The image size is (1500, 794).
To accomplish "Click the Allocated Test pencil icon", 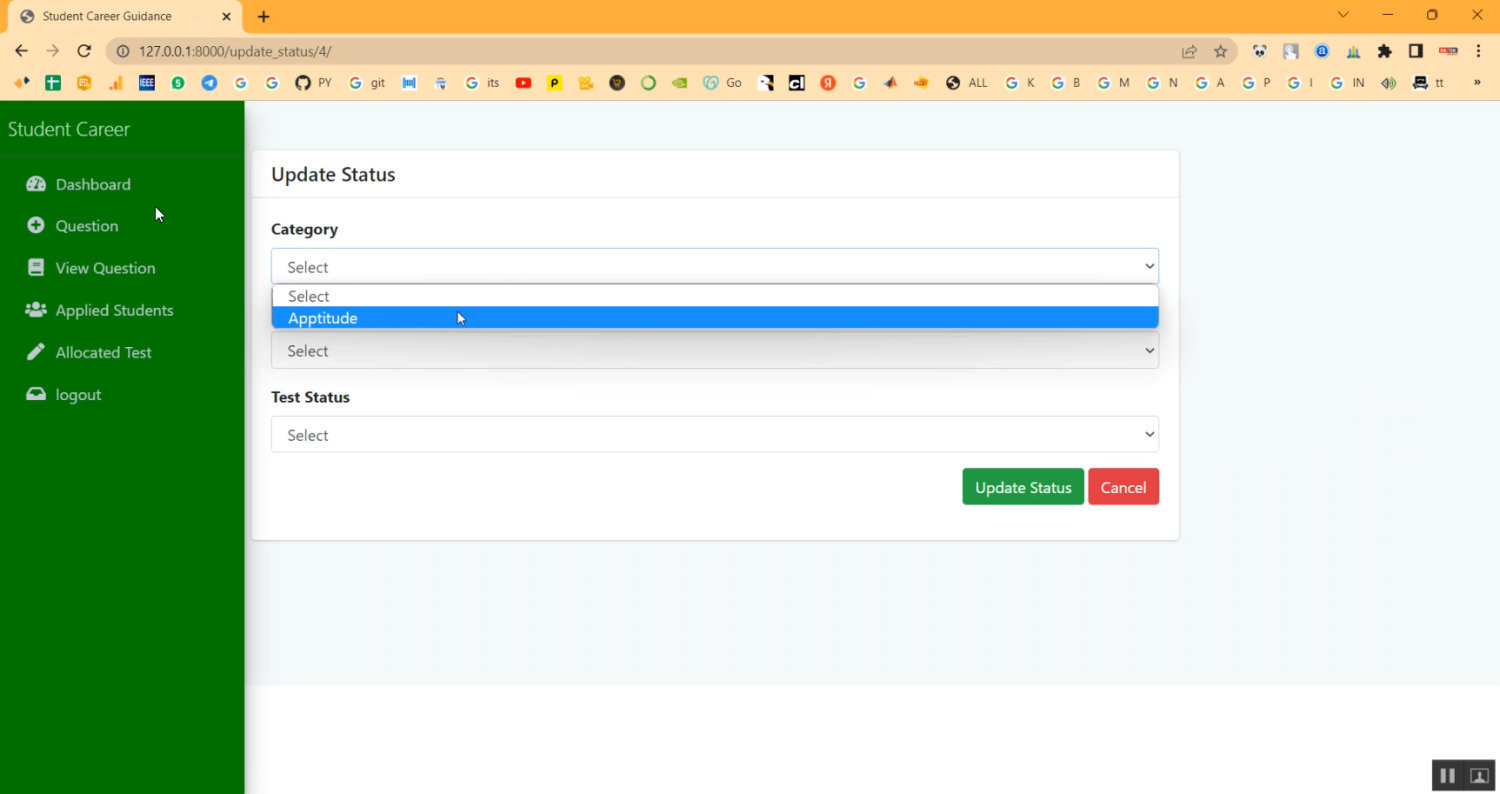I will point(36,352).
